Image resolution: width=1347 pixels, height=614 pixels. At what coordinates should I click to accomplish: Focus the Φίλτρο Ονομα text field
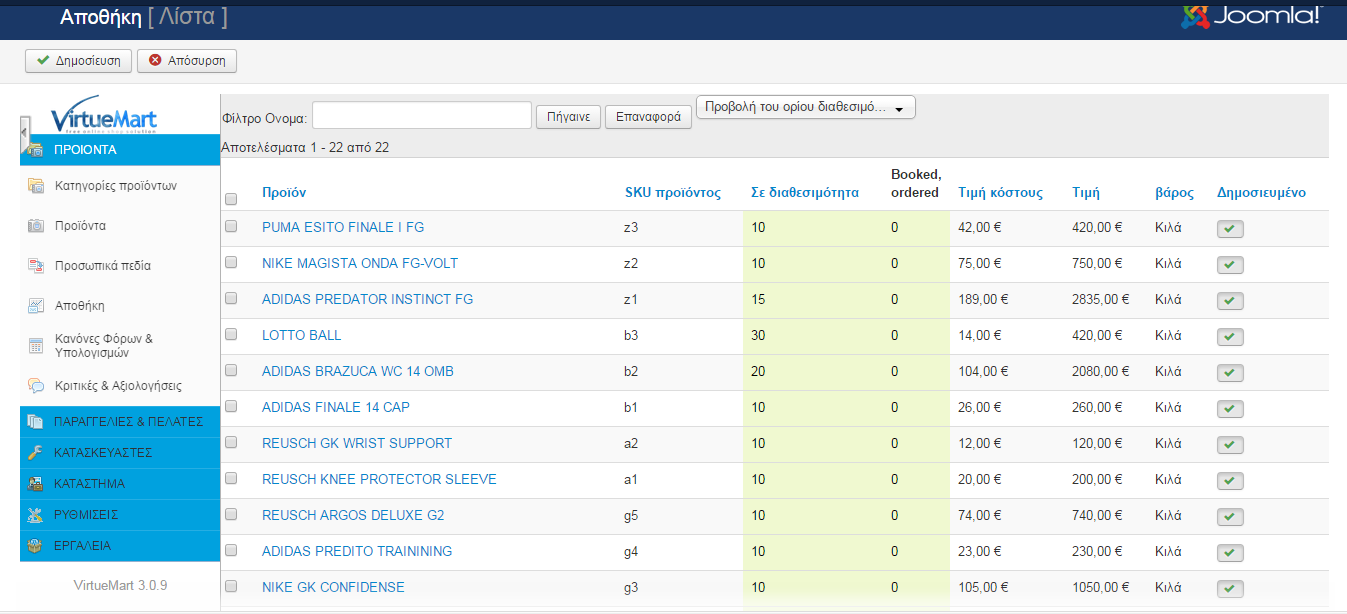coord(422,116)
